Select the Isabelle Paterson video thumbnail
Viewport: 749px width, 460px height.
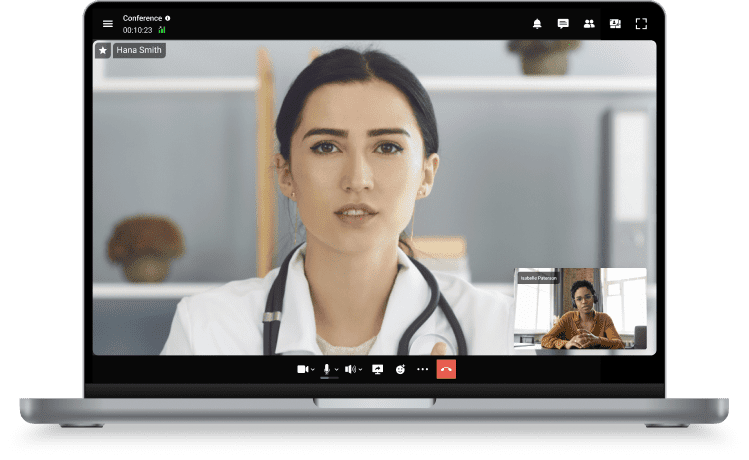coord(580,309)
